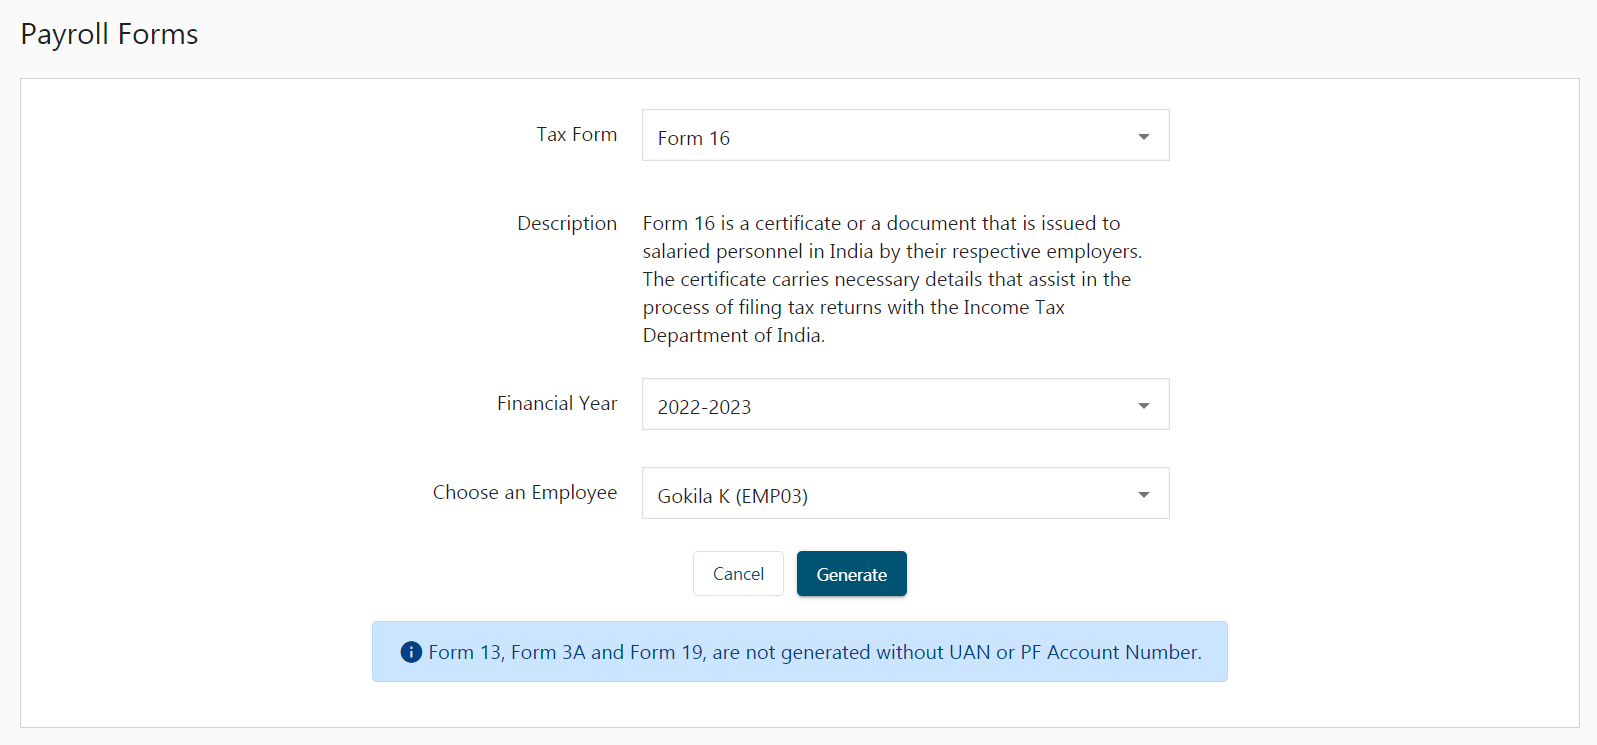The image size is (1597, 745).
Task: Click the blue information alert banner
Action: pos(800,652)
